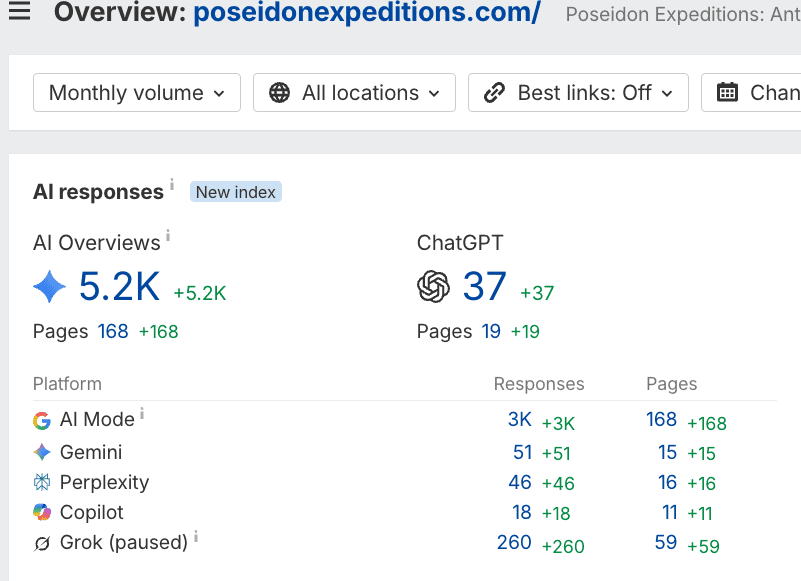Click the Copilot logo icon
Screen dimensions: 801x581
click(42, 512)
